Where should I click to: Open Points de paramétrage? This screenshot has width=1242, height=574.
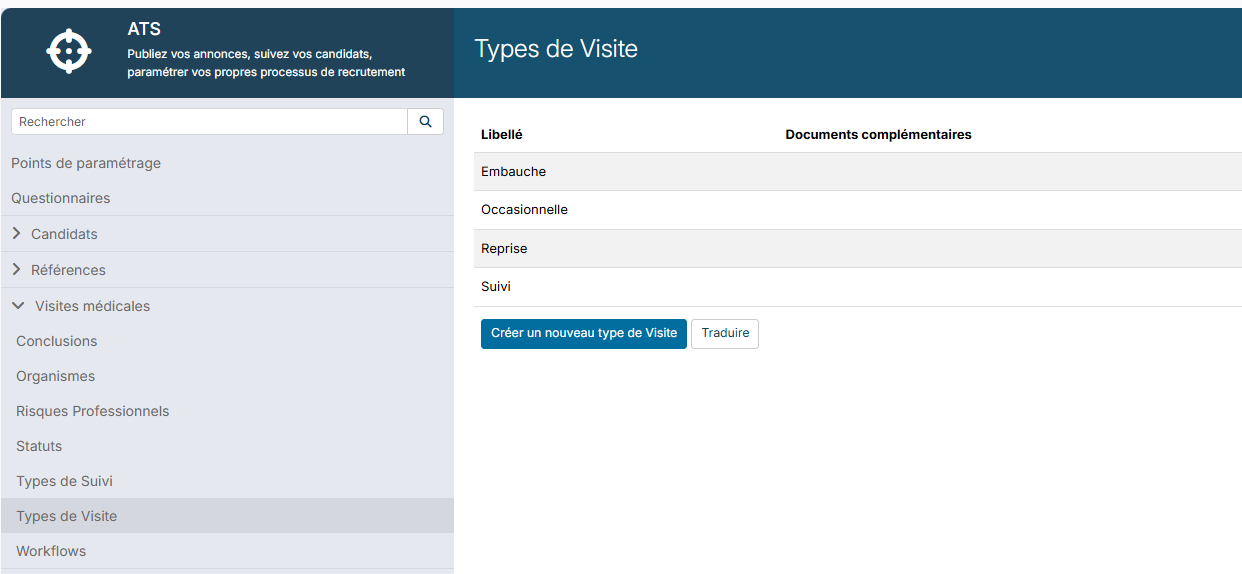click(x=86, y=163)
